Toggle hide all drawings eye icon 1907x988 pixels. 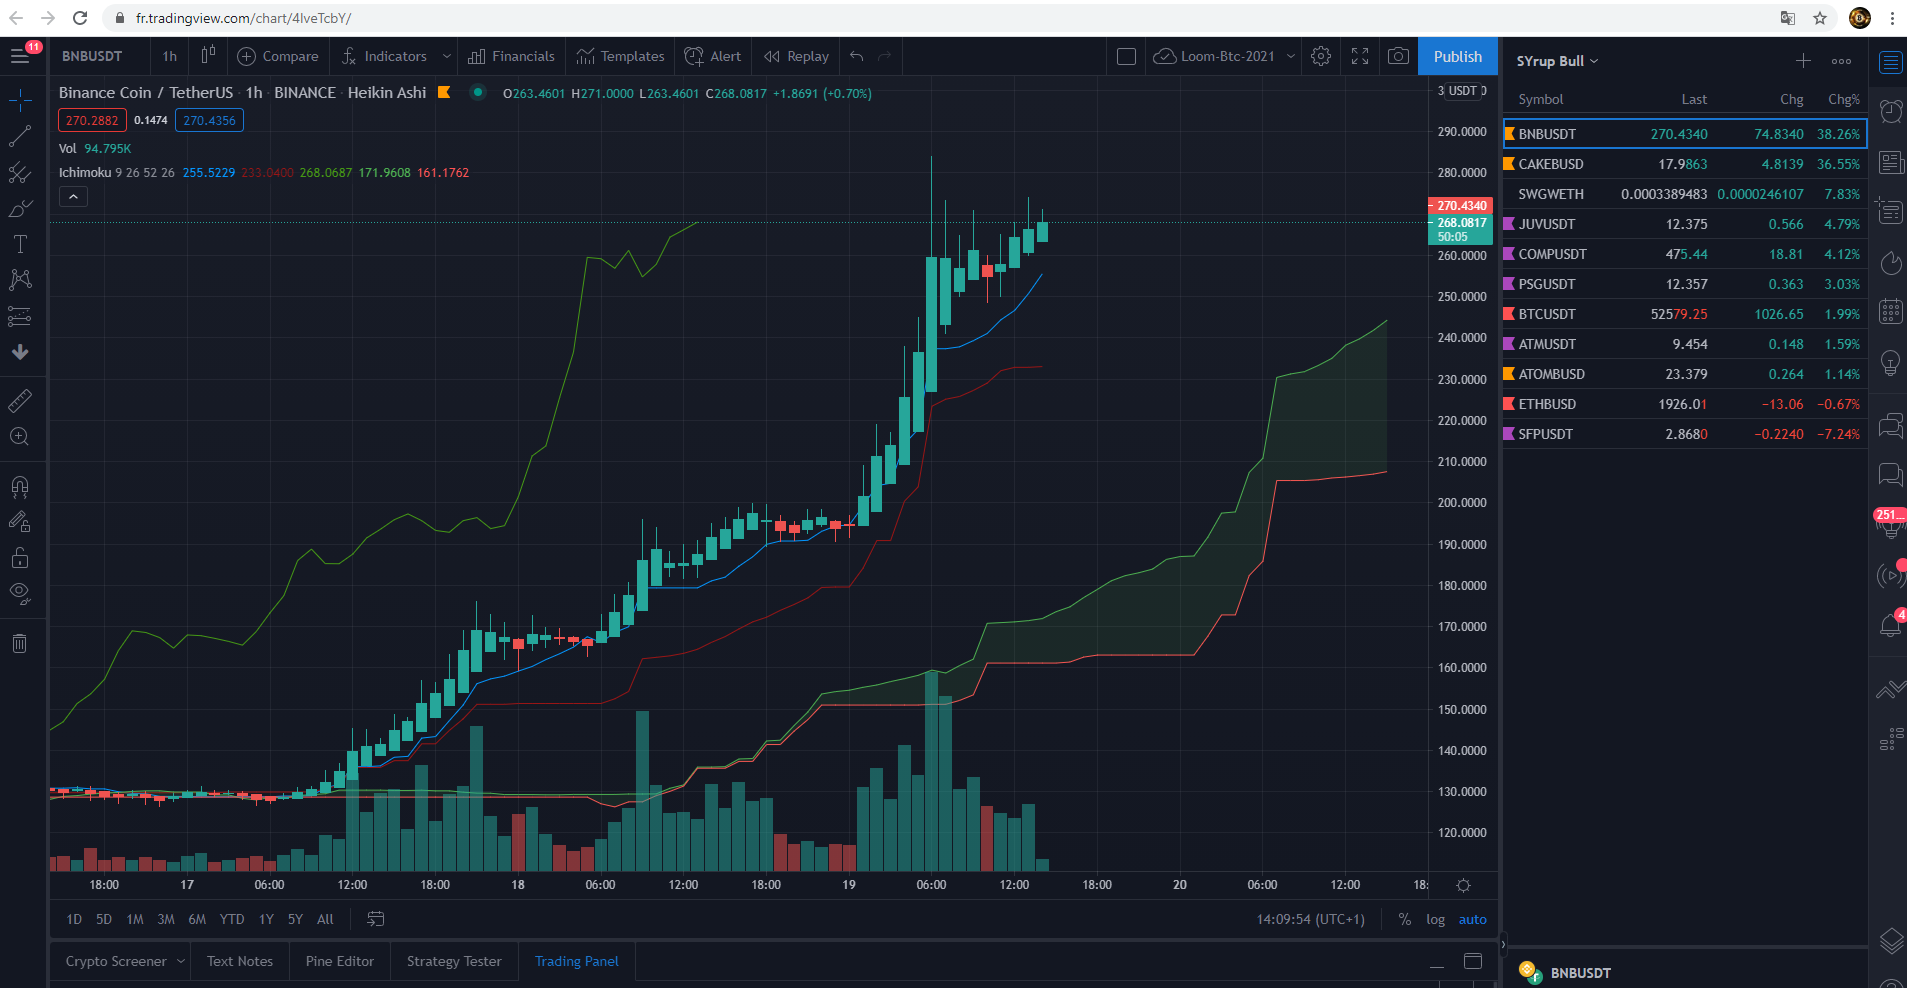[20, 594]
